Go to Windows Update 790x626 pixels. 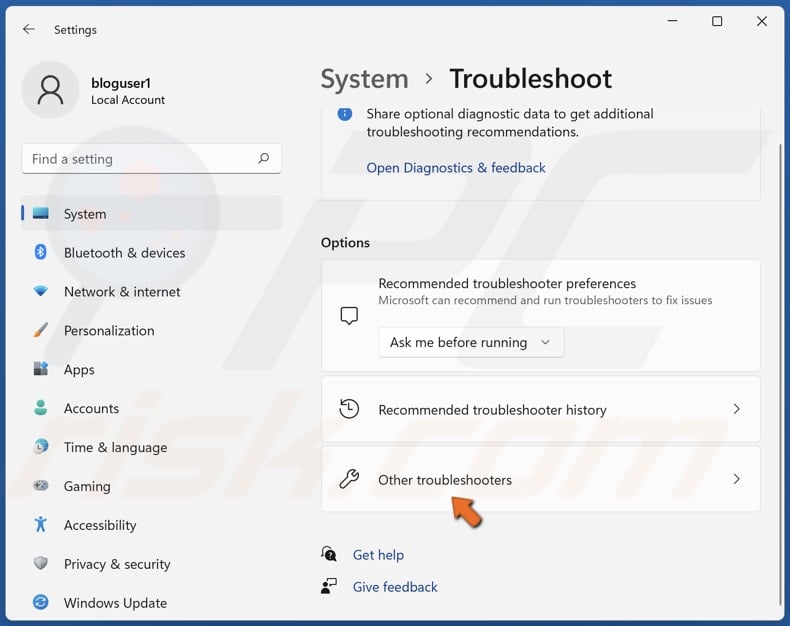coord(151,602)
